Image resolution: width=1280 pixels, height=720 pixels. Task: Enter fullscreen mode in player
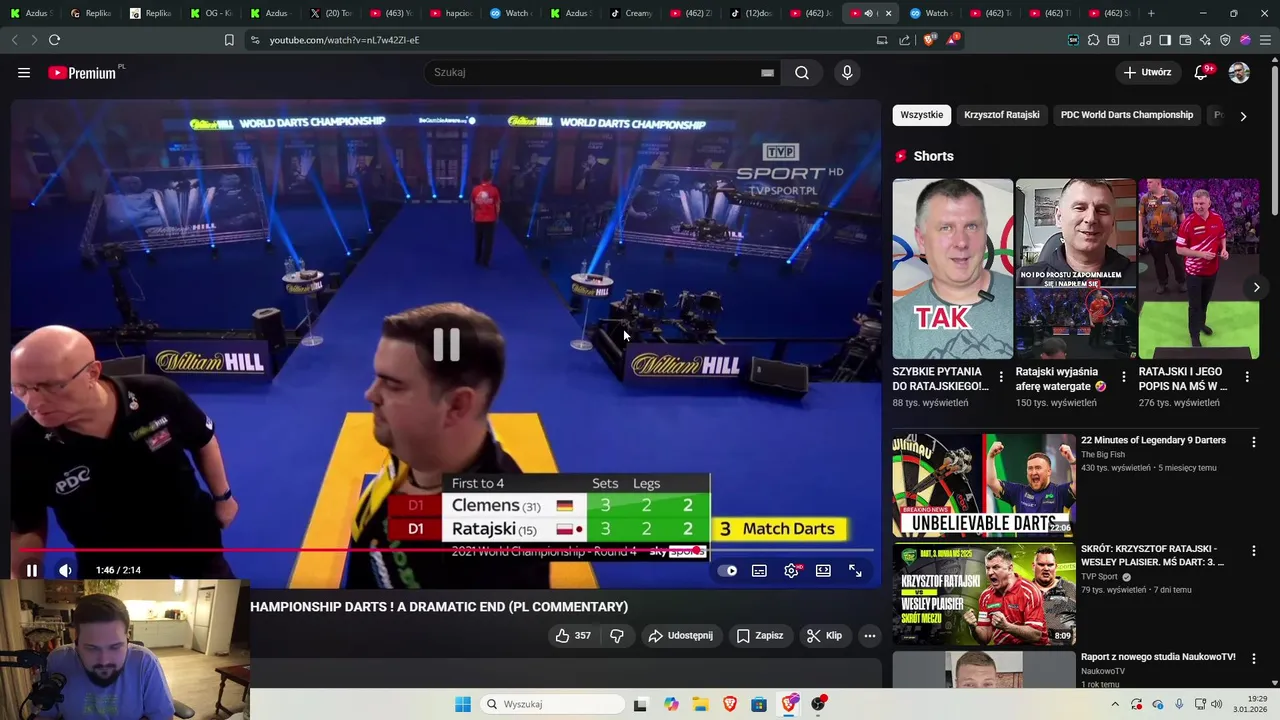(x=855, y=571)
